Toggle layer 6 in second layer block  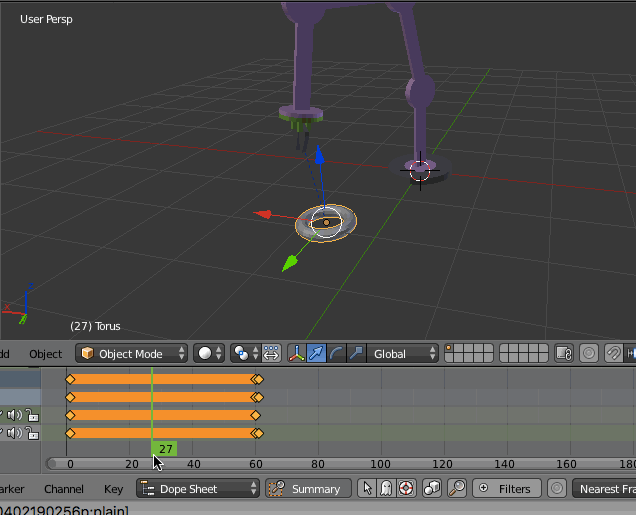point(505,349)
